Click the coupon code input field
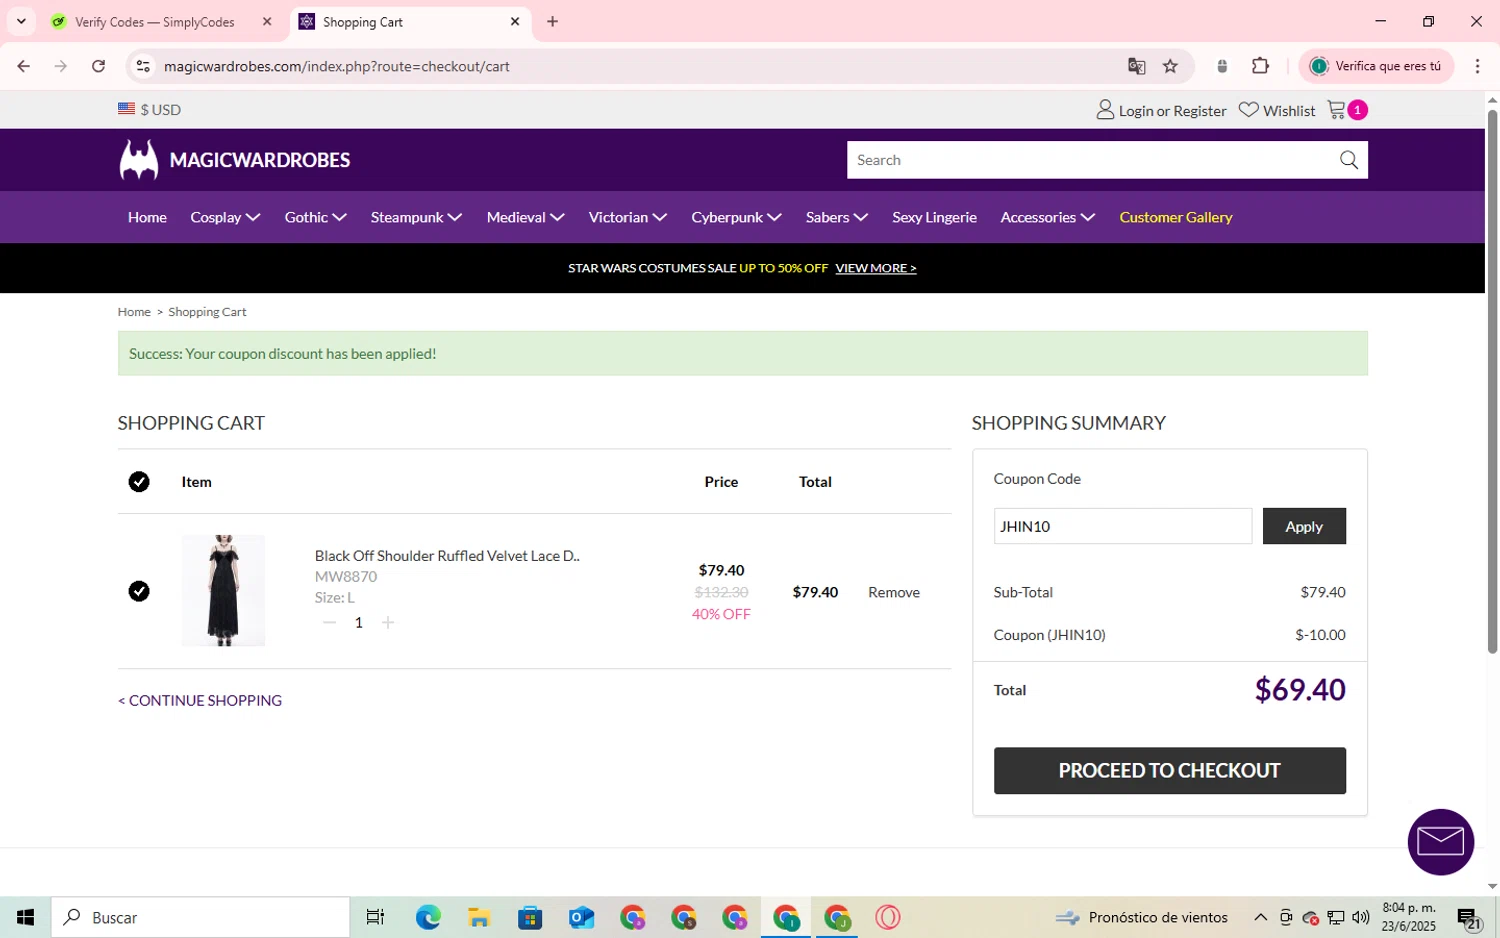1500x938 pixels. pos(1122,526)
